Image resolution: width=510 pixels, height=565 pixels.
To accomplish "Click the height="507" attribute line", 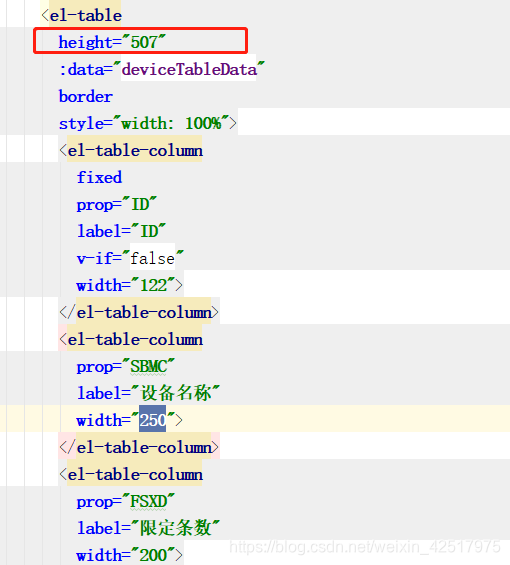I will point(112,42).
